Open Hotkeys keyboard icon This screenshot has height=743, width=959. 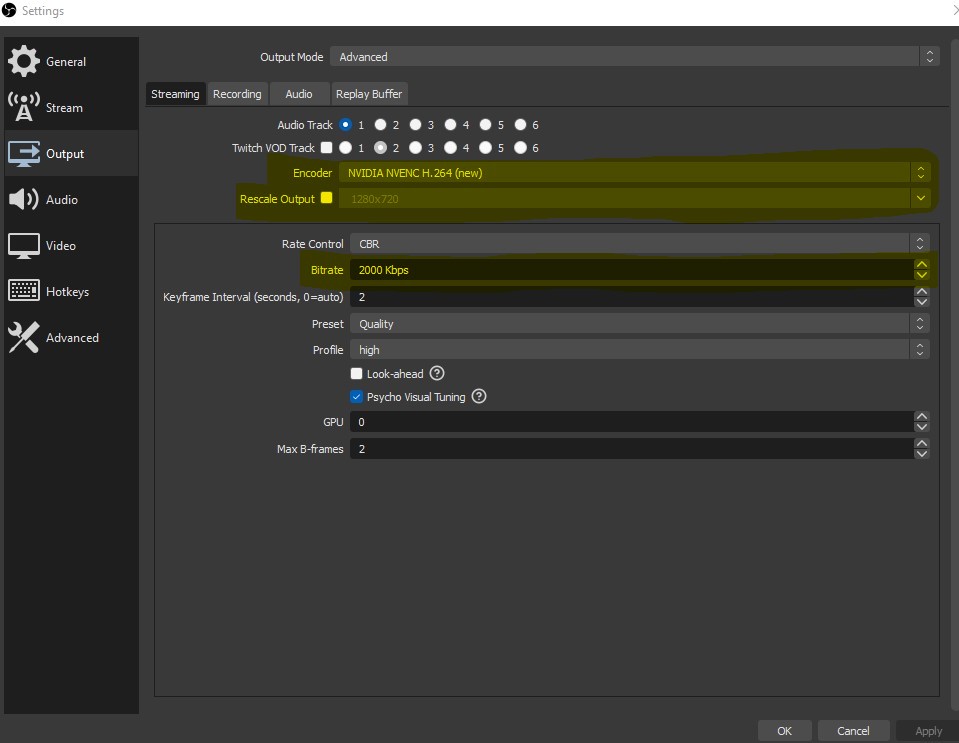coord(23,290)
